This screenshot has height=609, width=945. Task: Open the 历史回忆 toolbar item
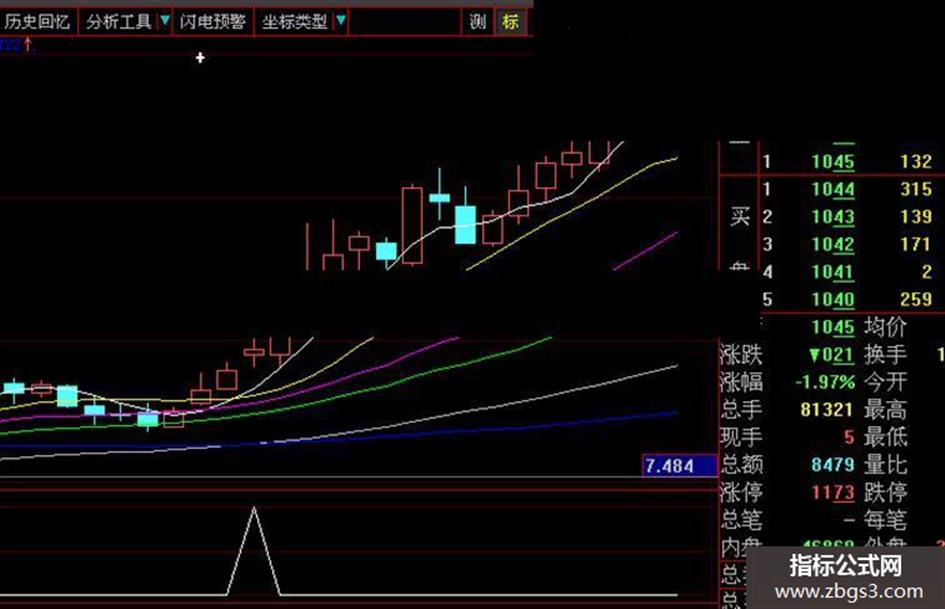37,22
